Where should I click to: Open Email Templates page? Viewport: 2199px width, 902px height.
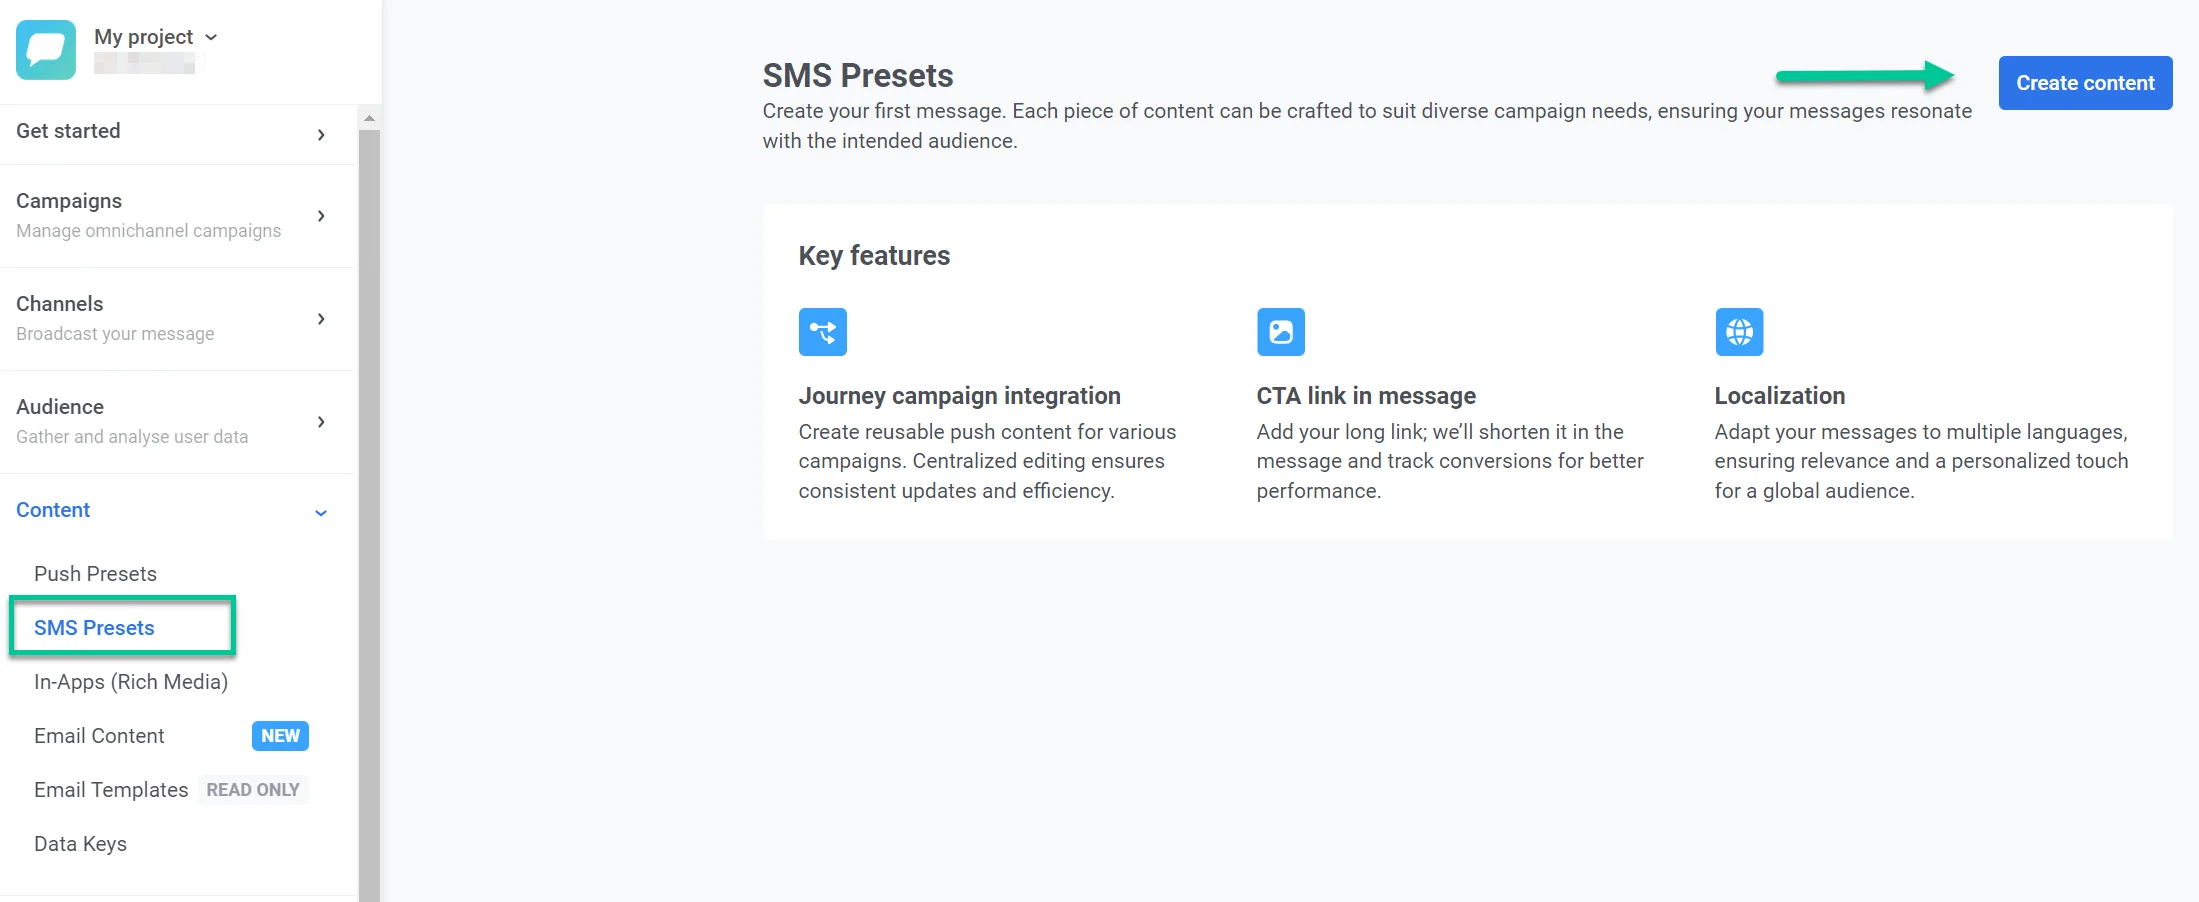tap(111, 790)
